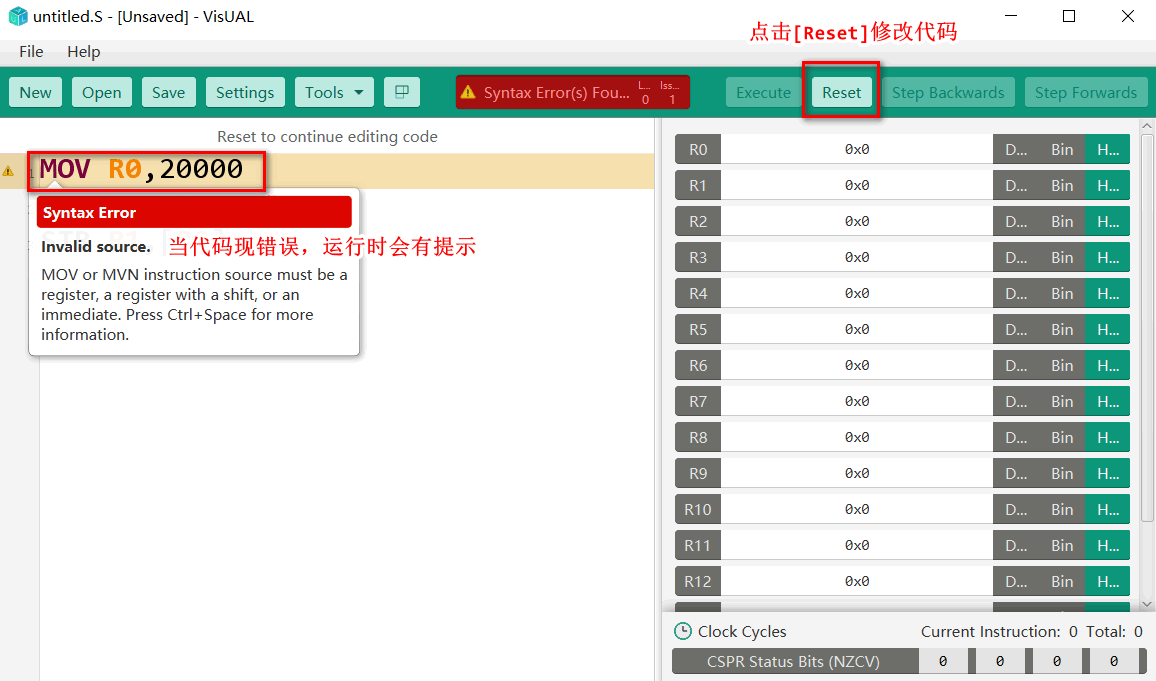The width and height of the screenshot is (1156, 681).
Task: Click the R0 register label
Action: (x=697, y=150)
